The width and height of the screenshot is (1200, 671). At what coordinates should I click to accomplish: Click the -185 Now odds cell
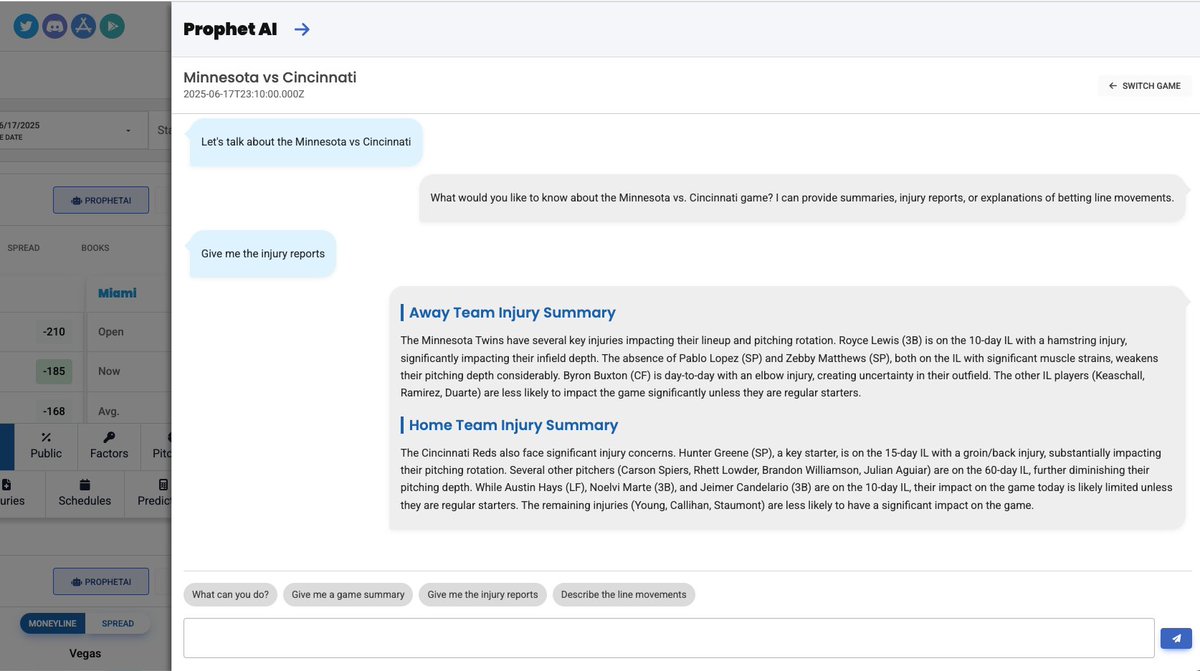tap(54, 371)
